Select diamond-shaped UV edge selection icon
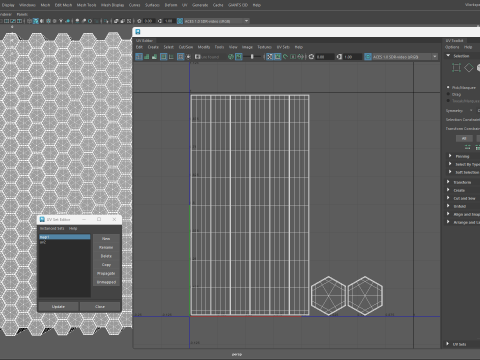 (x=469, y=68)
